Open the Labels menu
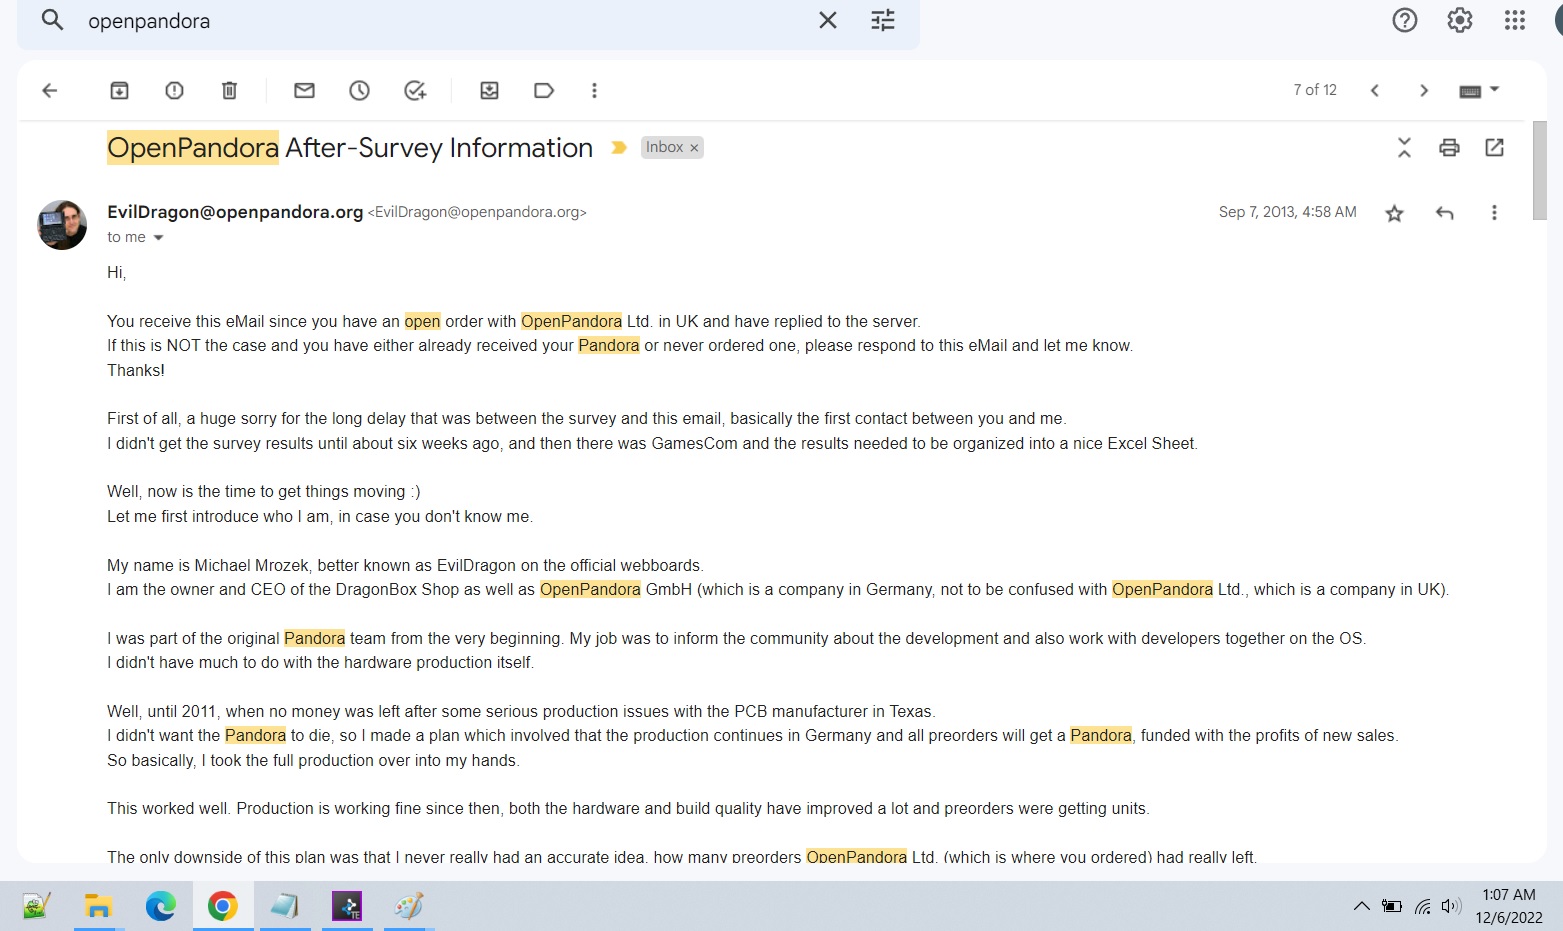This screenshot has height=931, width=1563. tap(544, 91)
